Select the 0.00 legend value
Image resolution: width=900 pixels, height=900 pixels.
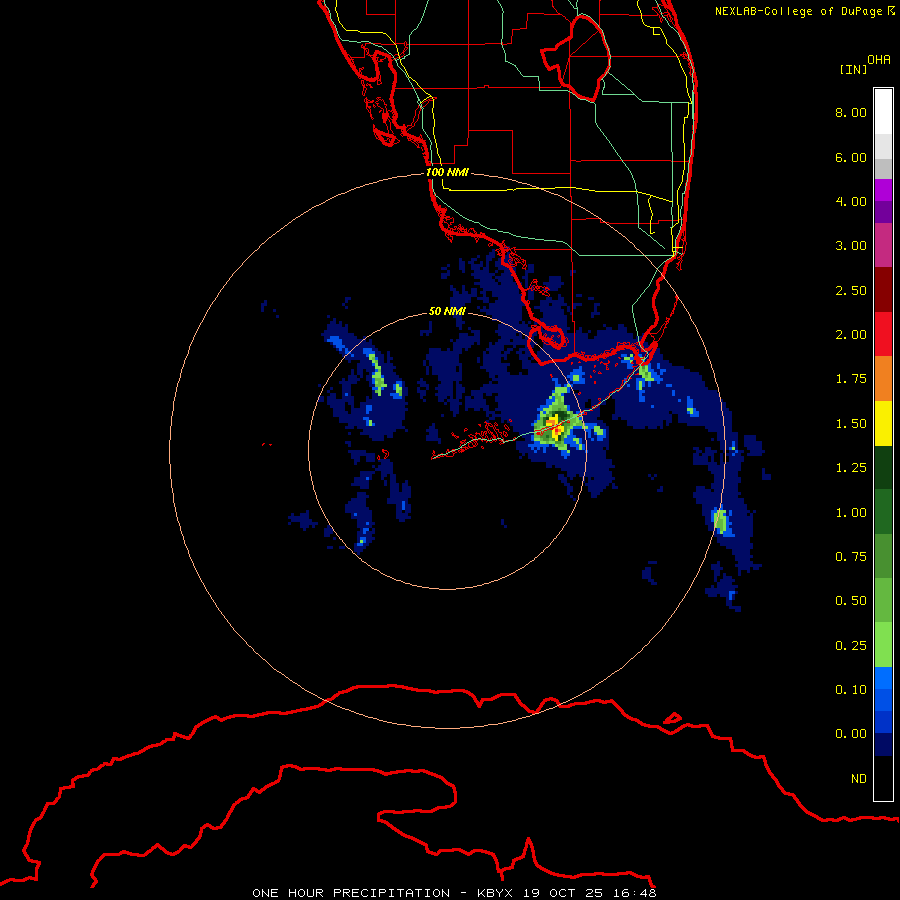point(851,734)
